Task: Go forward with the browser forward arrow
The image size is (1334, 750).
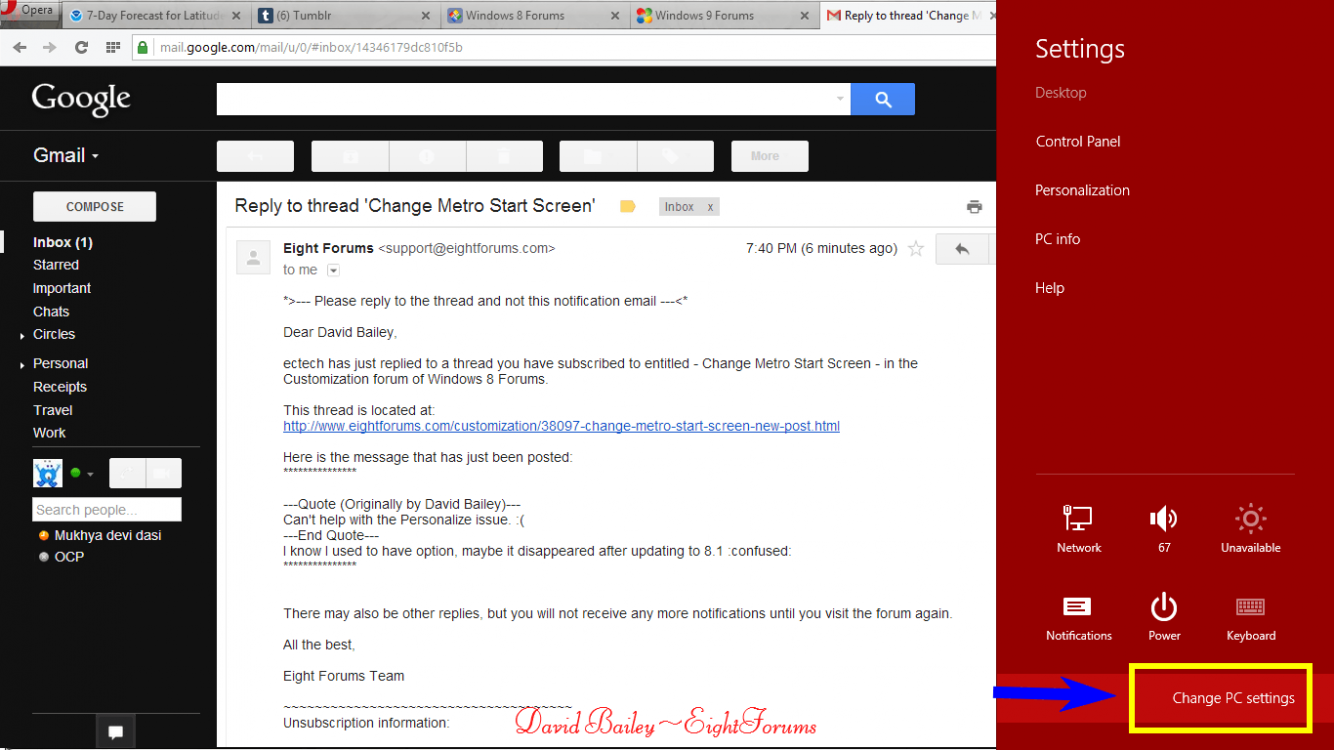Action: point(50,47)
